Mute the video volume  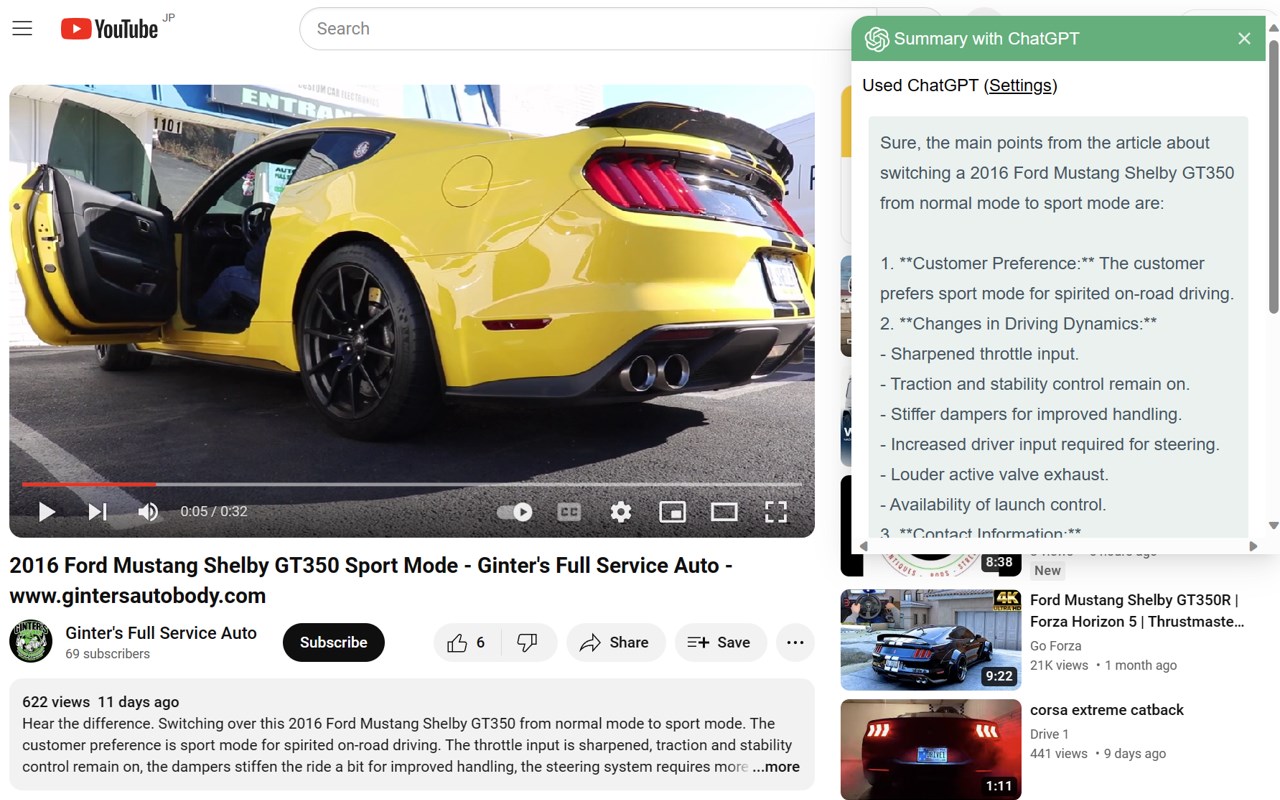coord(148,512)
